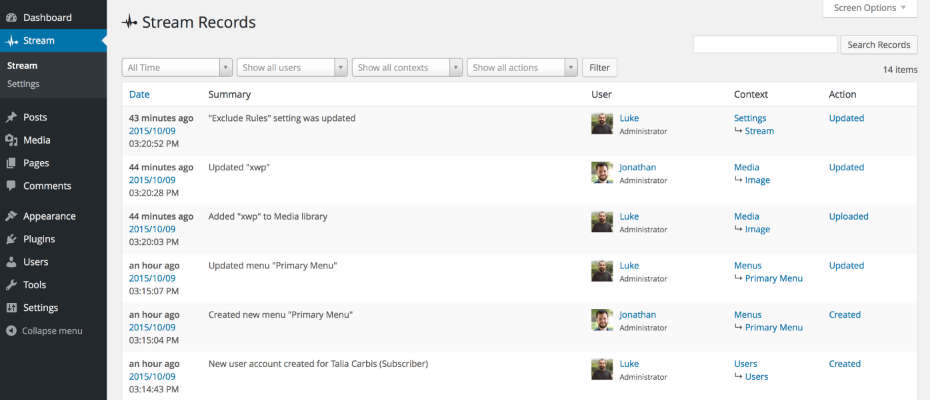The image size is (930, 400).
Task: Click the Comments bubble icon
Action: point(11,186)
